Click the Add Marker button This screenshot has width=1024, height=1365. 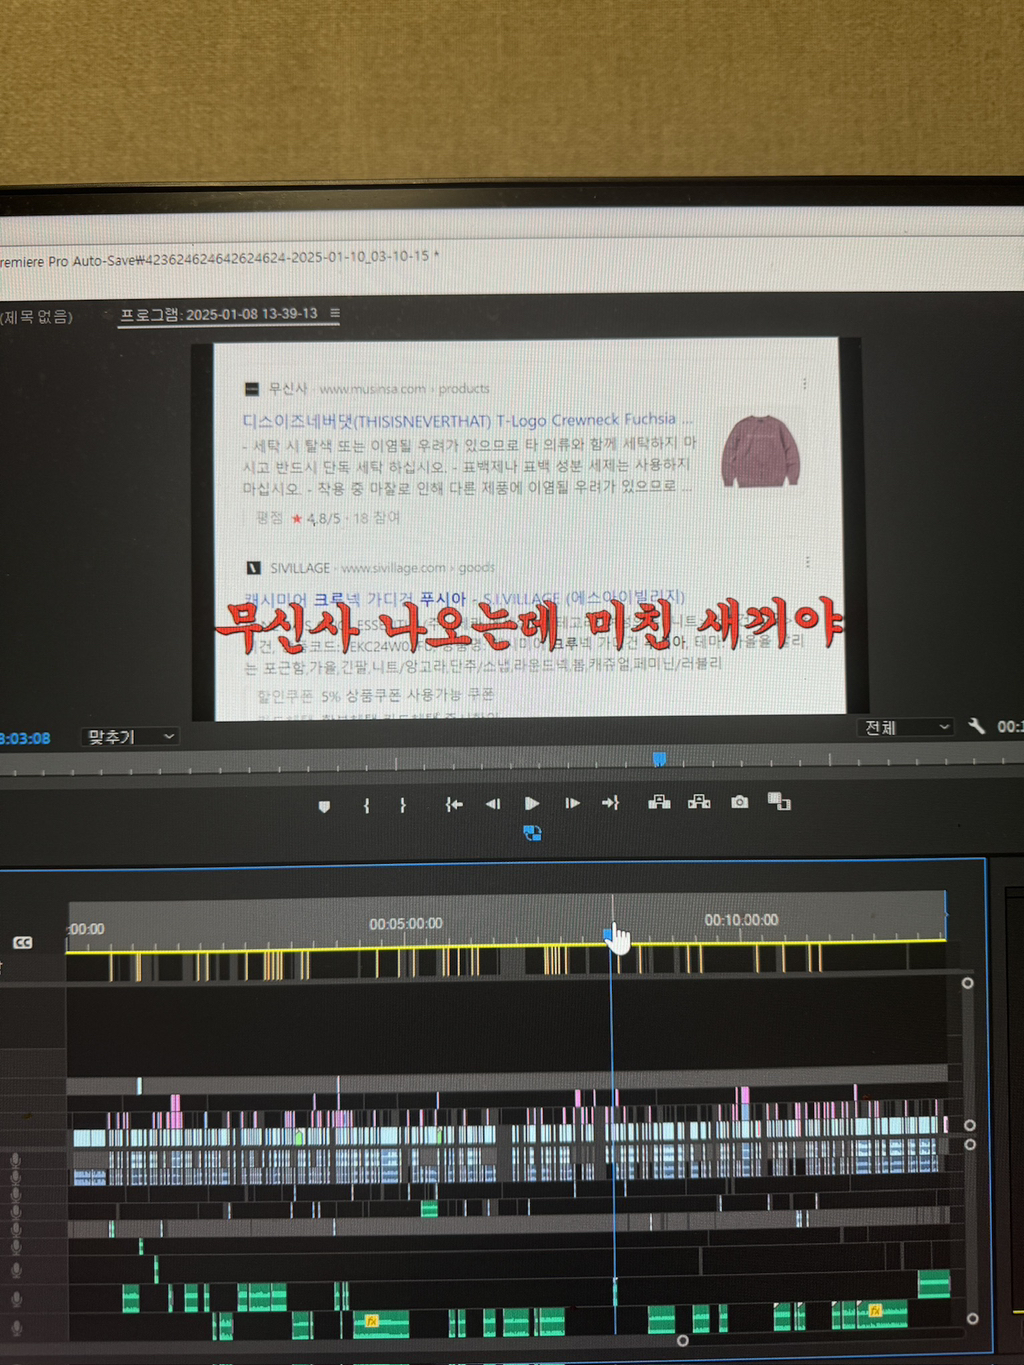[x=324, y=806]
